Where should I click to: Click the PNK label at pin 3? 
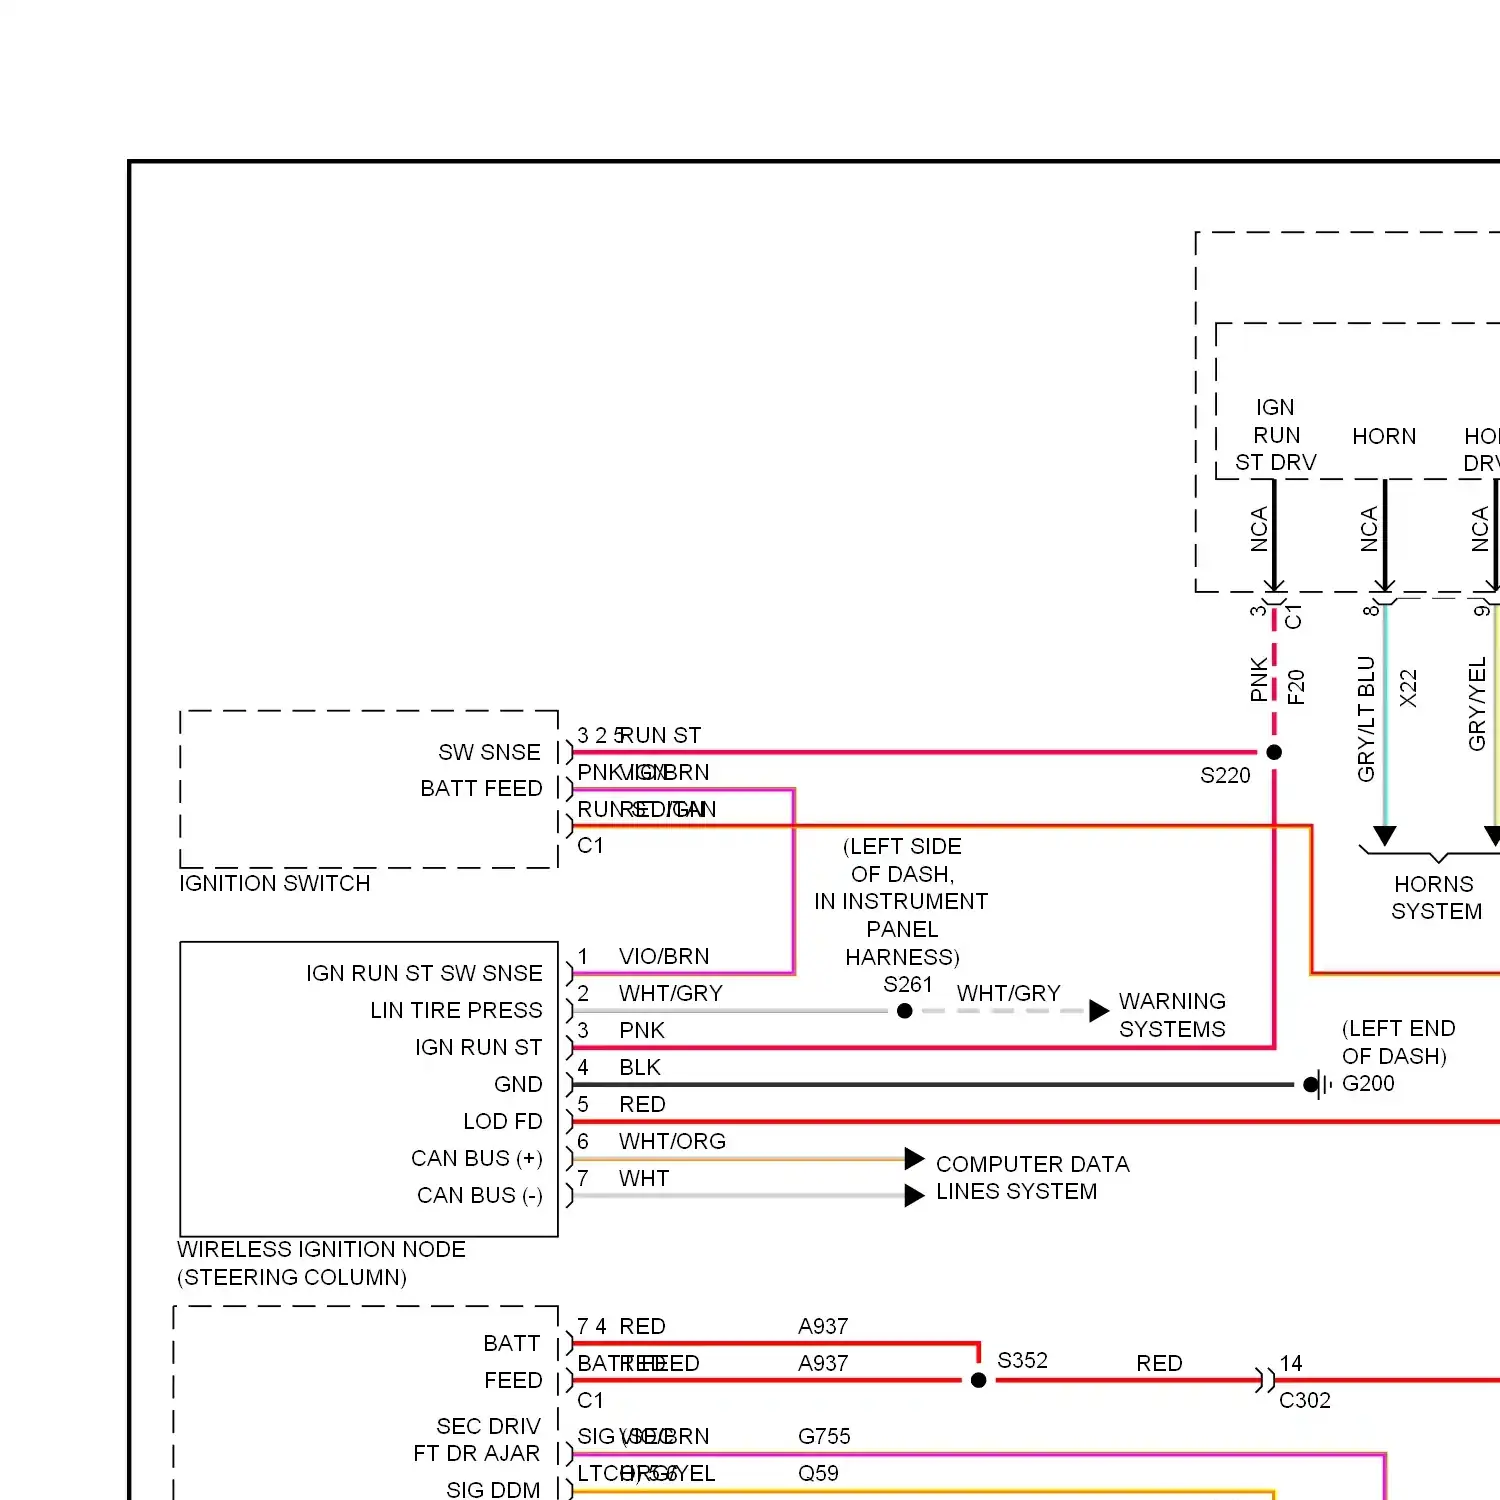[x=642, y=1030]
